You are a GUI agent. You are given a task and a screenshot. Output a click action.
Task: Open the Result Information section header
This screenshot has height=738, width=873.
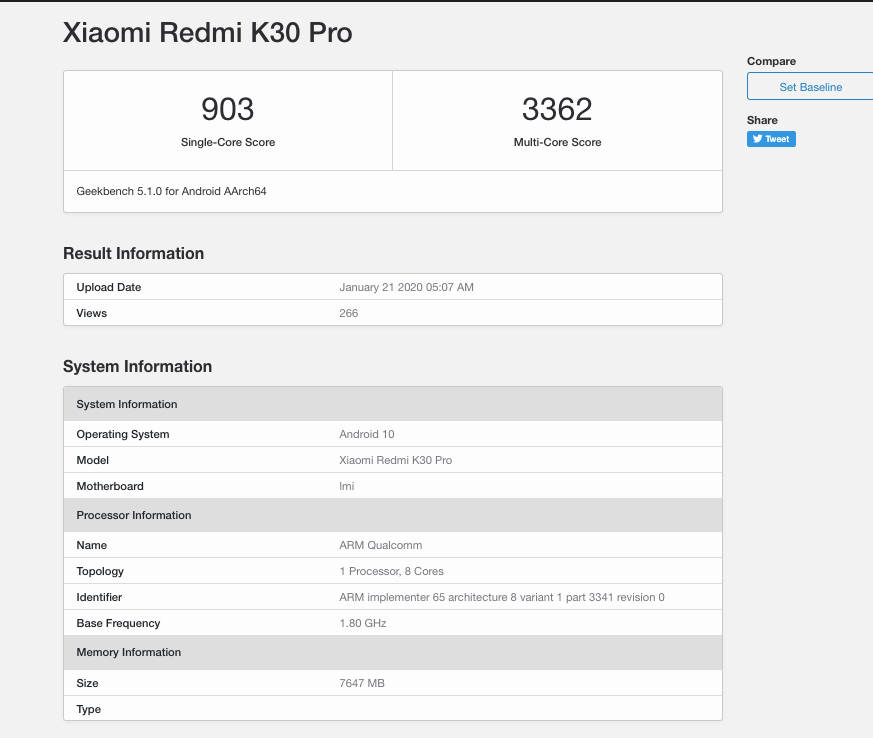click(133, 253)
